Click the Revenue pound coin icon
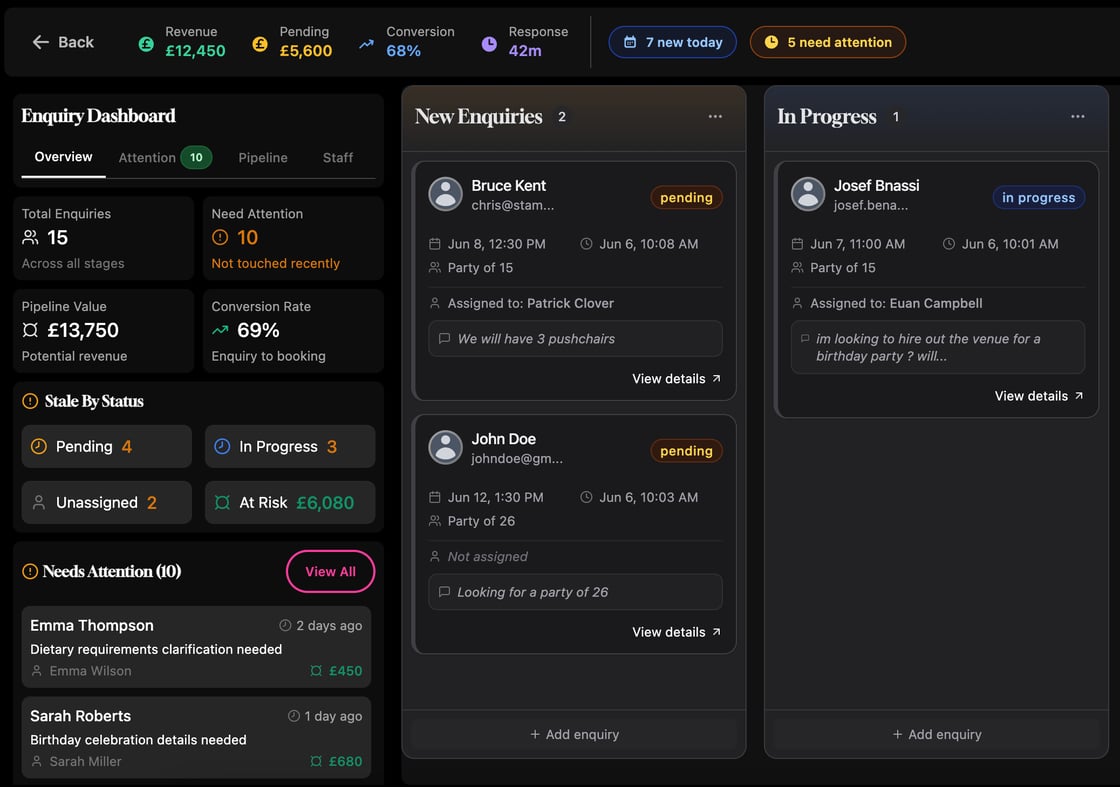This screenshot has width=1120, height=787. [146, 43]
